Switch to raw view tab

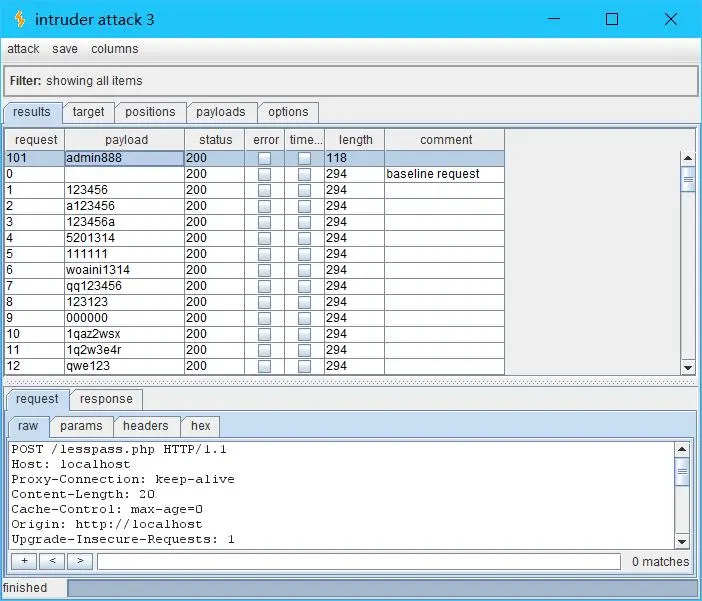[x=28, y=426]
